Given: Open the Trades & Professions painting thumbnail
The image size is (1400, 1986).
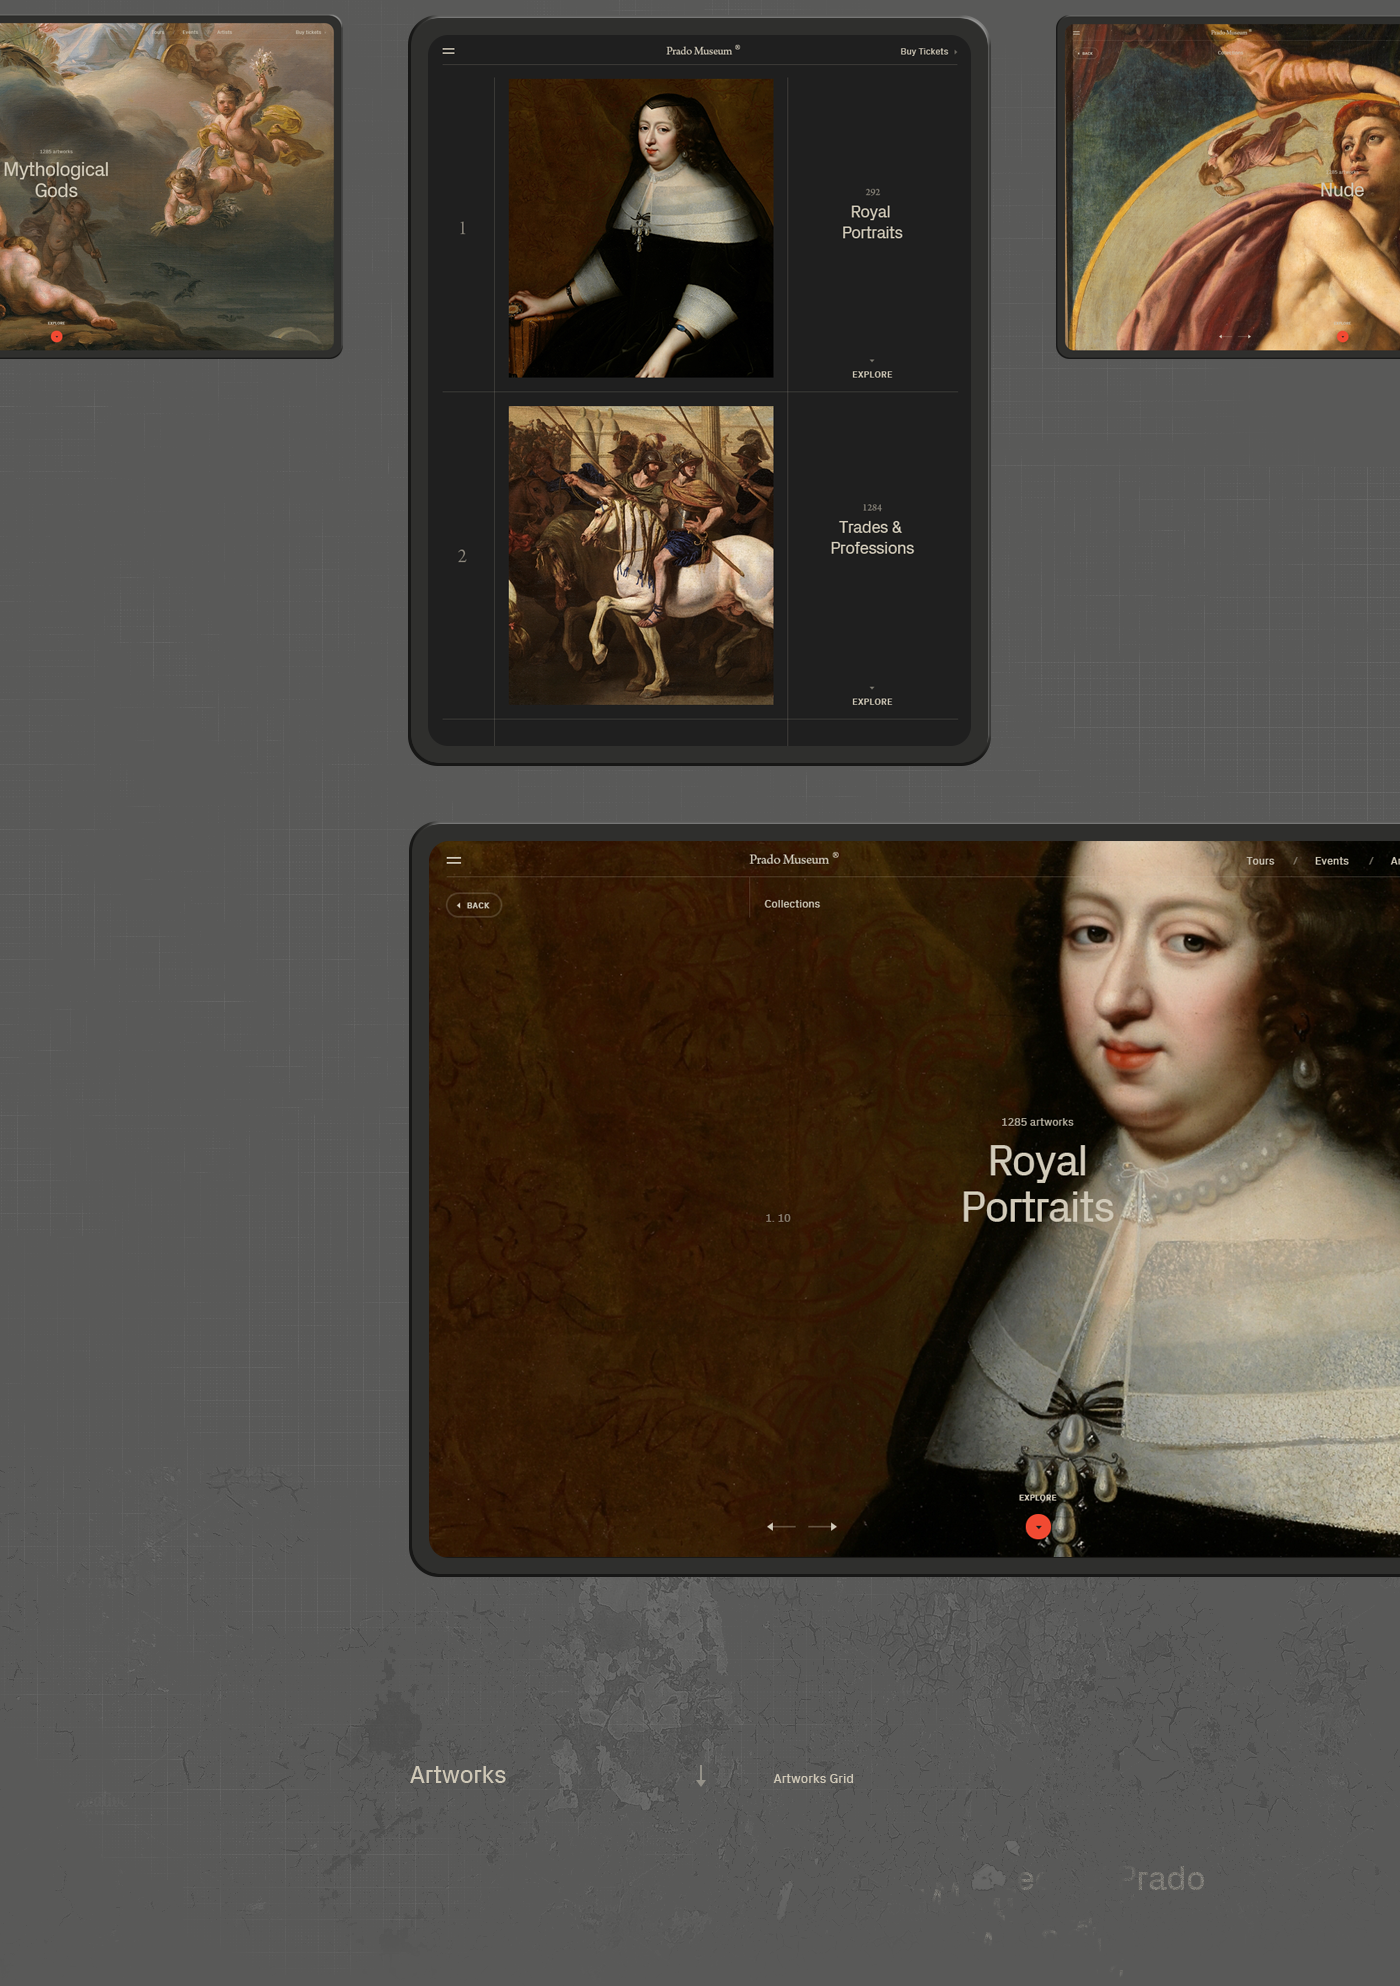Looking at the screenshot, I should [x=641, y=555].
